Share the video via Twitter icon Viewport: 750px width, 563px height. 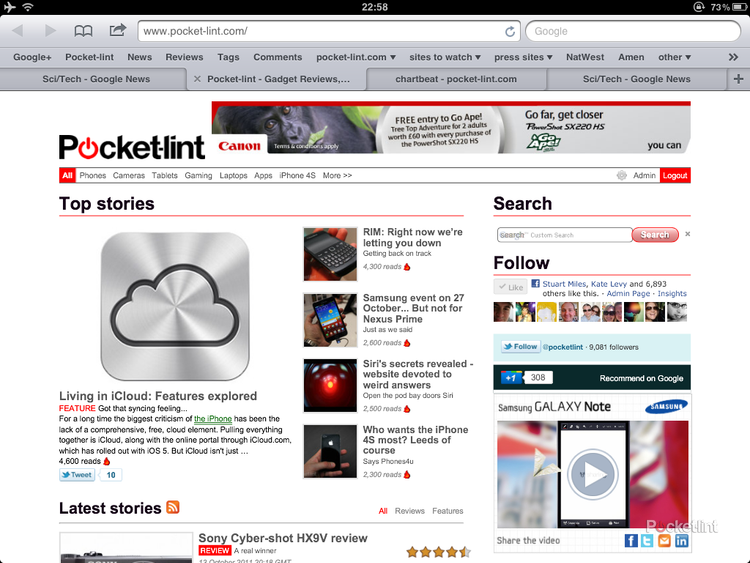pyautogui.click(x=647, y=541)
